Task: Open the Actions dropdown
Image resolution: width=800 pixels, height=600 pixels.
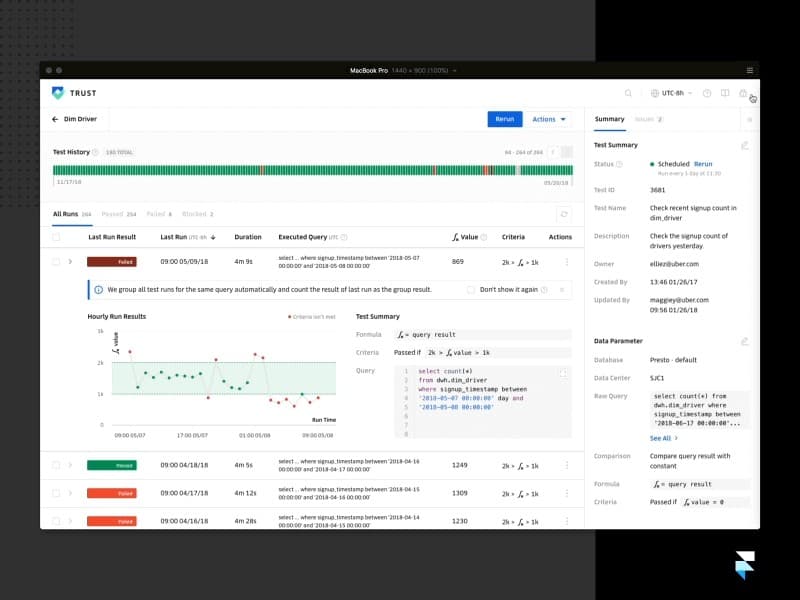Action: (x=548, y=119)
